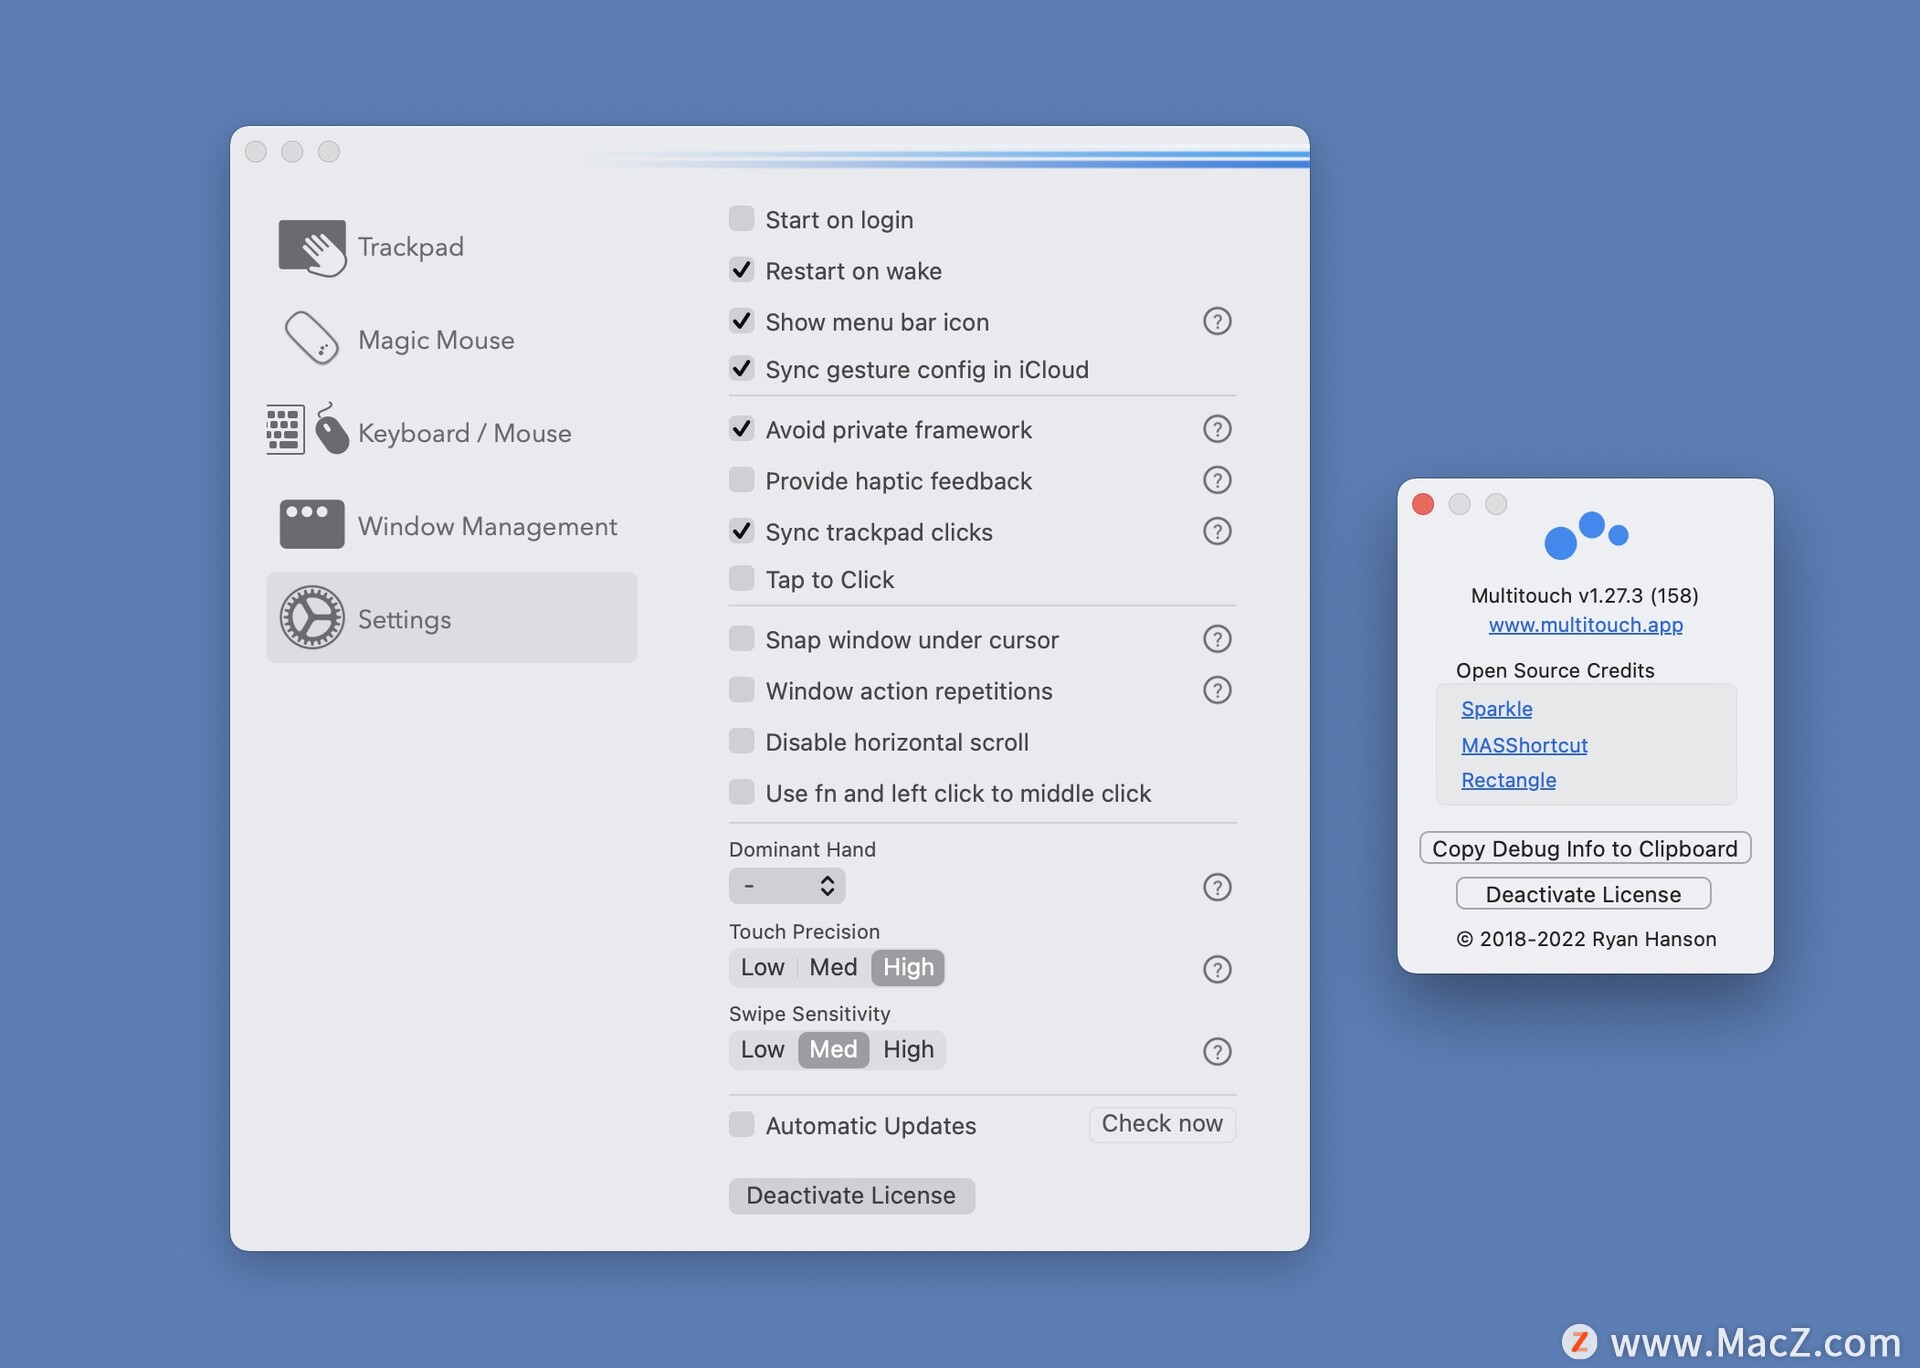Viewport: 1920px width, 1368px height.
Task: Click Deactivate License in settings window
Action: coord(851,1196)
